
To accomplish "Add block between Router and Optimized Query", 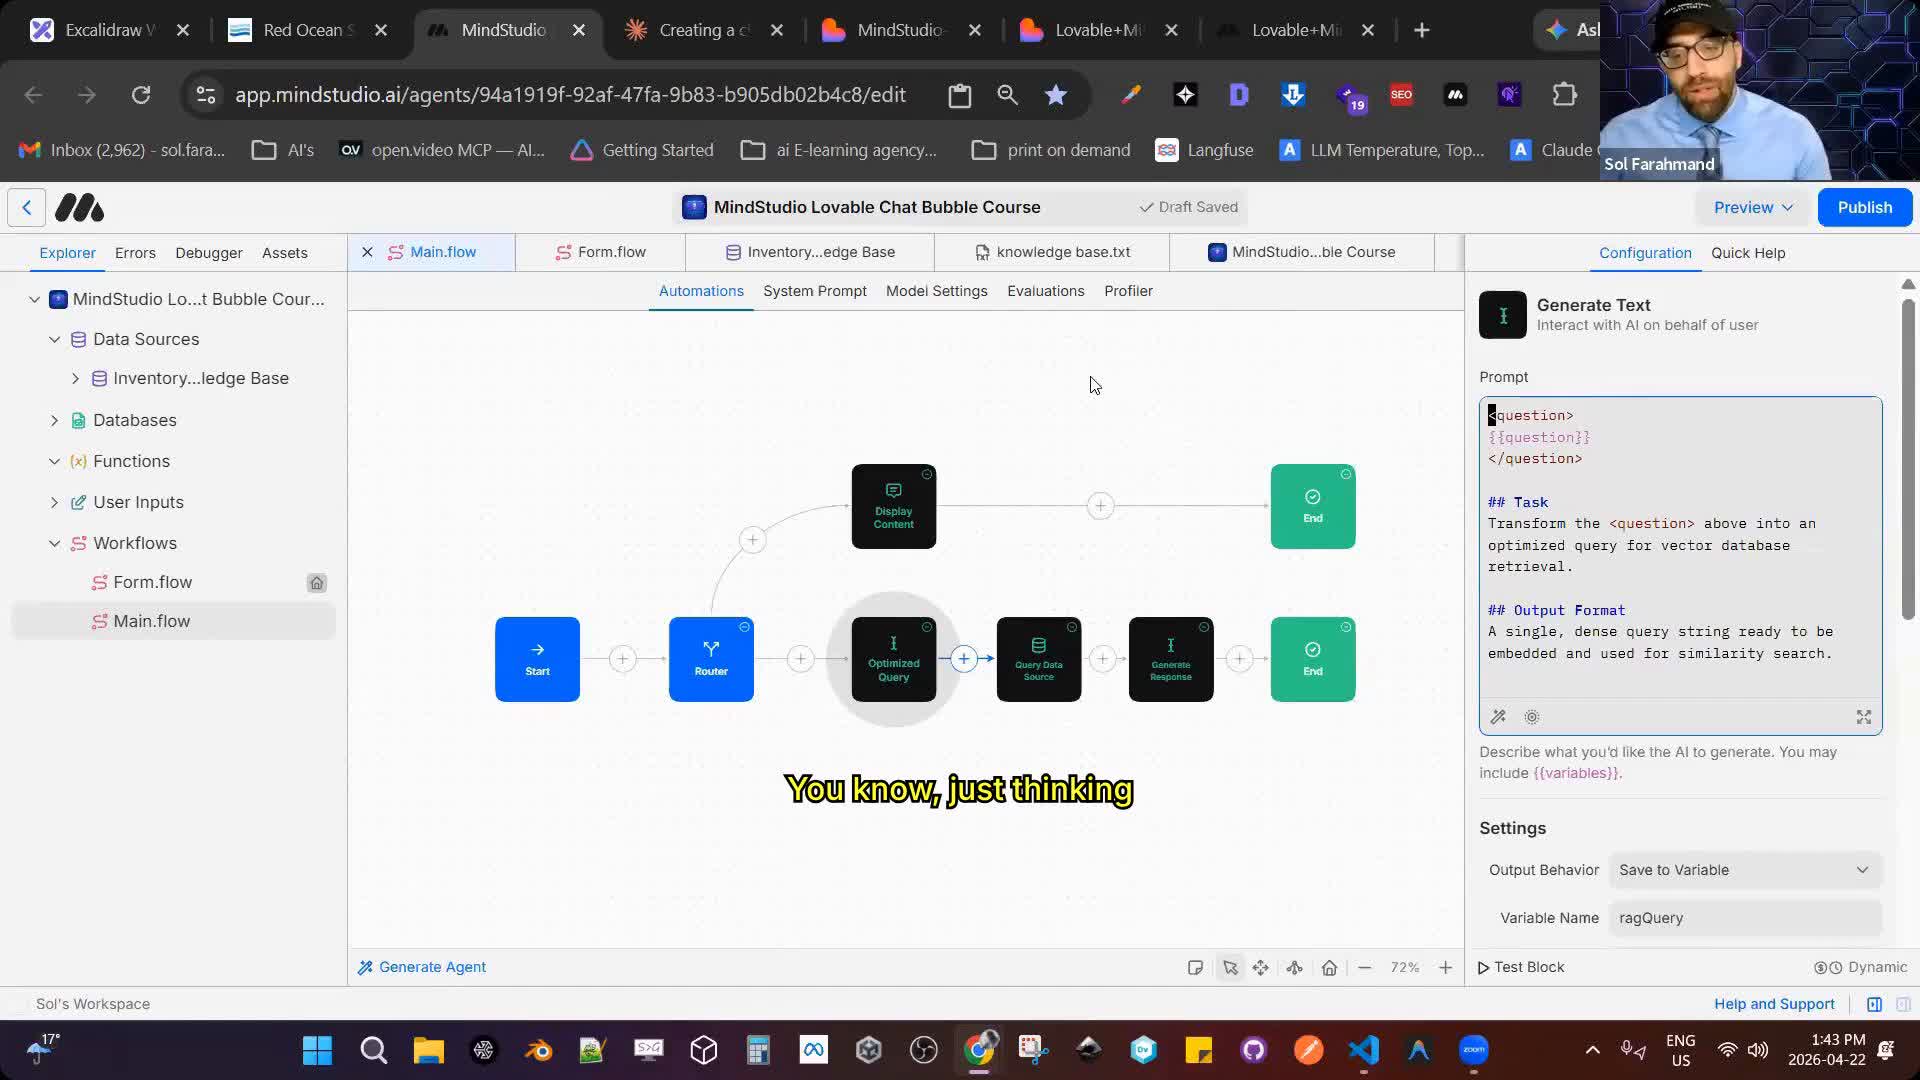I will pyautogui.click(x=800, y=659).
